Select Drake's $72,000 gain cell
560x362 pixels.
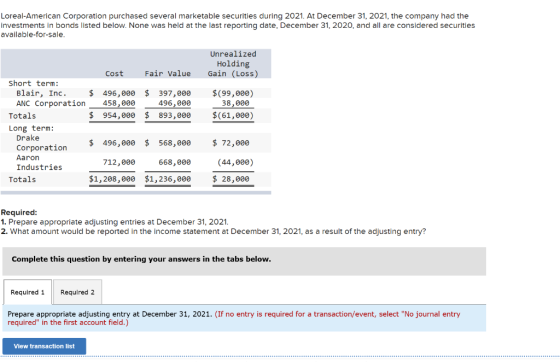(x=231, y=143)
